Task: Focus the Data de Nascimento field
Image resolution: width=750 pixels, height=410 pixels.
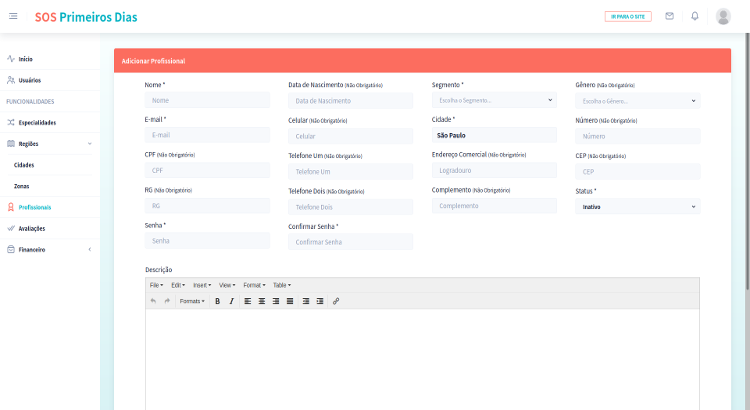Action: [x=350, y=100]
